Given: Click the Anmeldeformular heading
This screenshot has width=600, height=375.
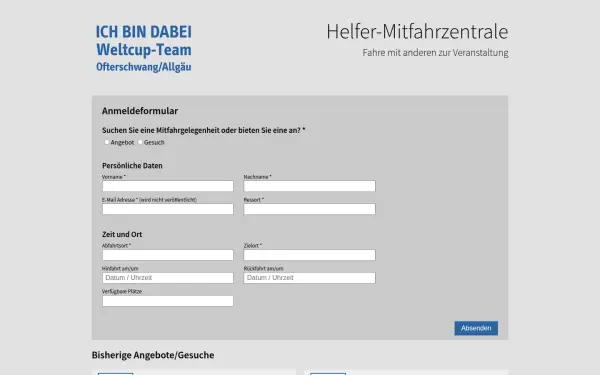Looking at the screenshot, I should coord(140,111).
